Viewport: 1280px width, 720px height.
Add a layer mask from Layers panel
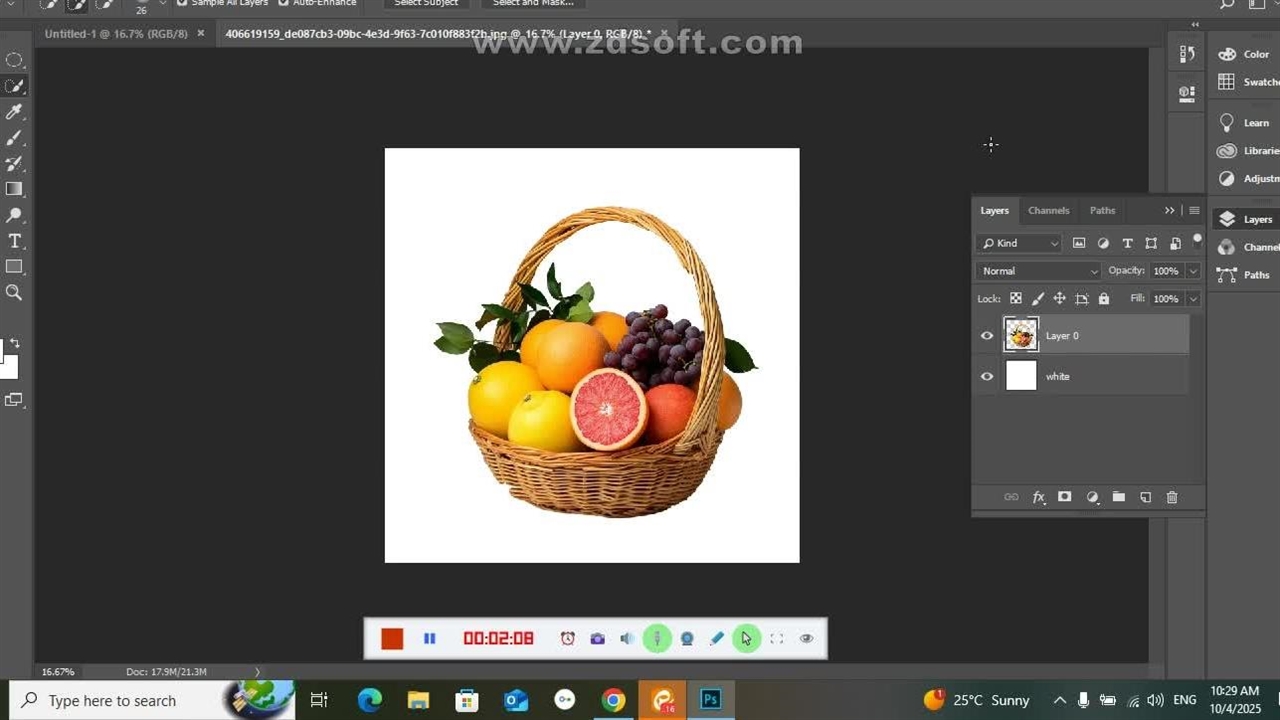tap(1065, 497)
